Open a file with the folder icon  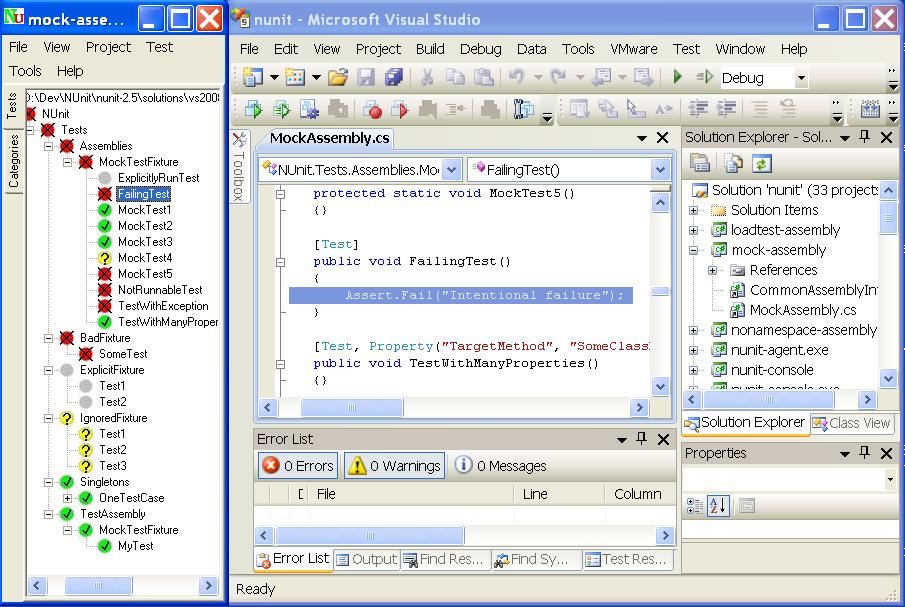click(338, 77)
